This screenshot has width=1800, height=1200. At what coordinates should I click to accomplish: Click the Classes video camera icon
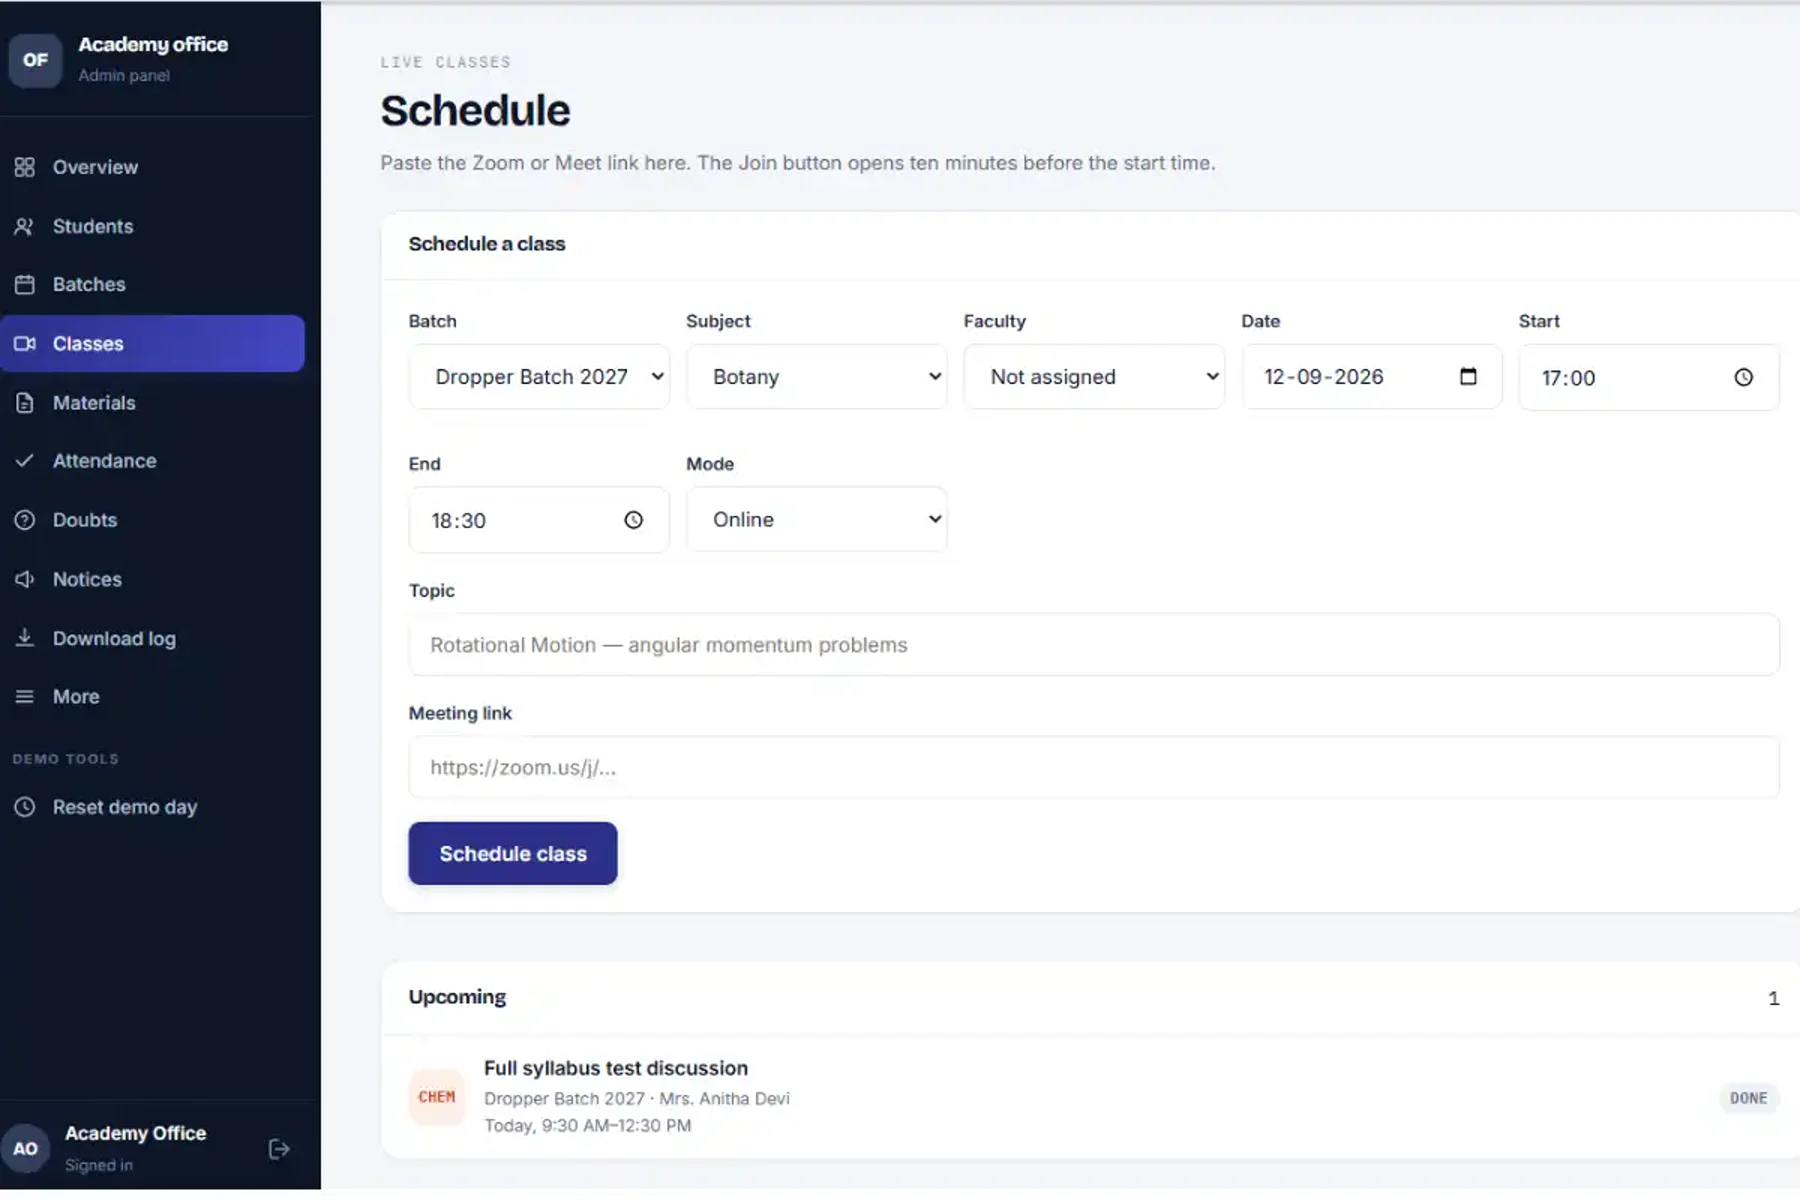click(x=25, y=344)
